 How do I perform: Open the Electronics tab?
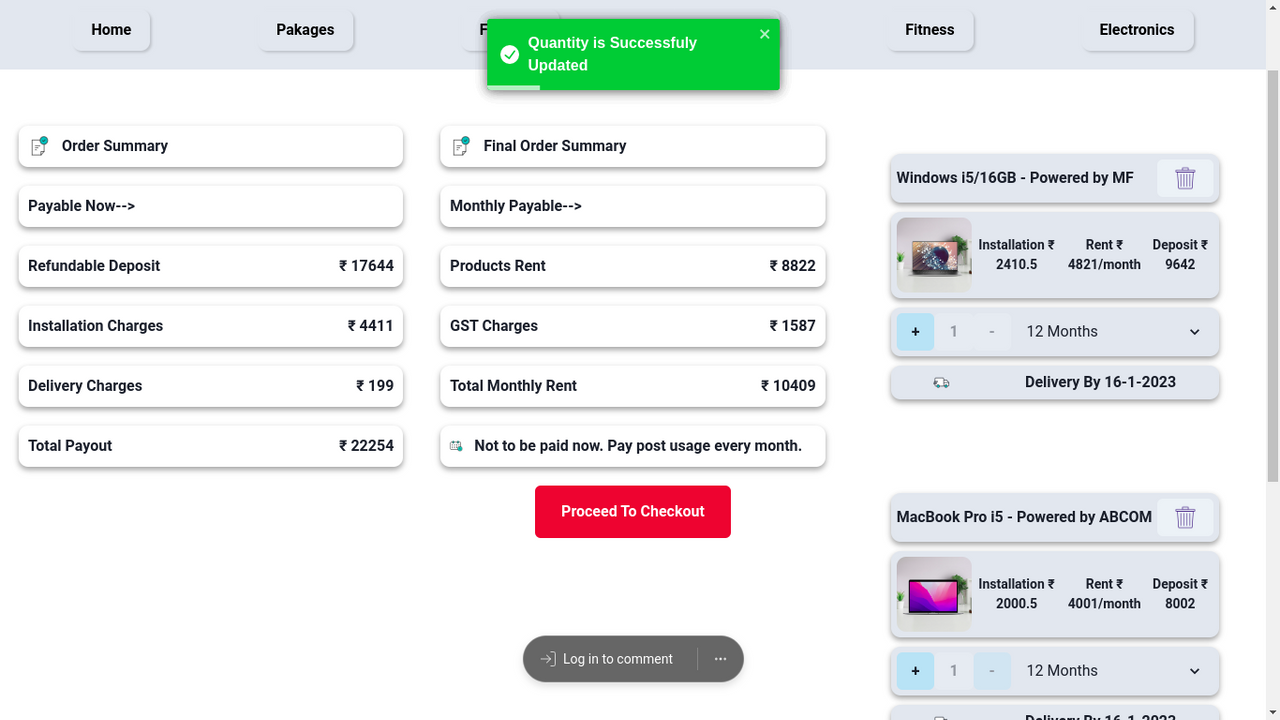pos(1137,30)
